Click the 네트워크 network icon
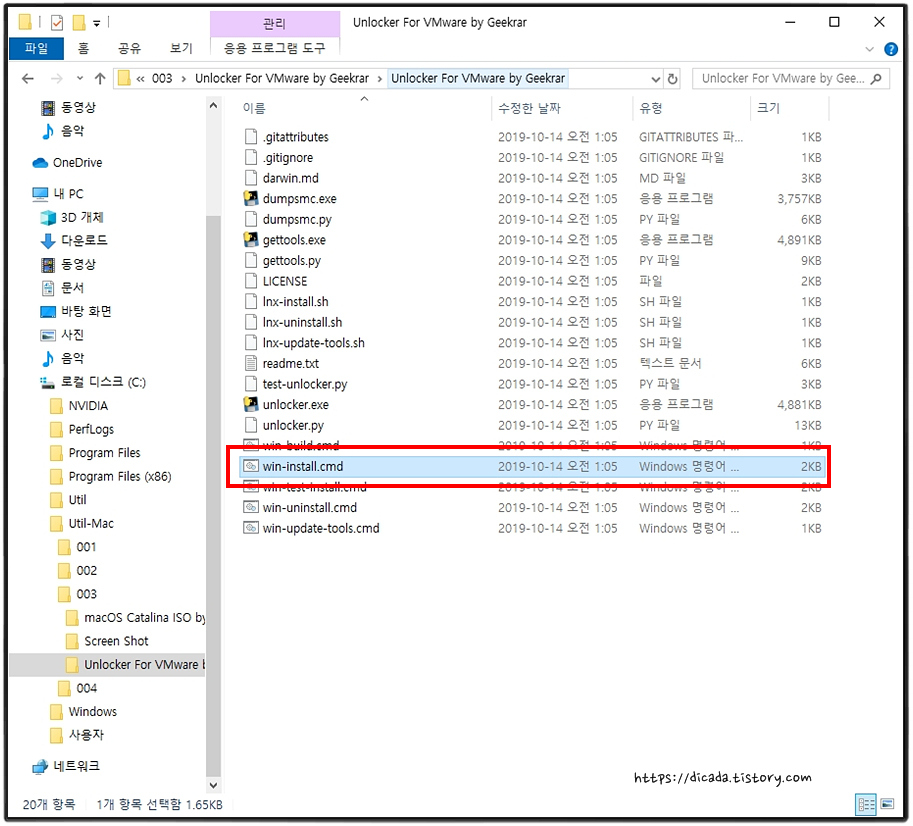Image resolution: width=913 pixels, height=826 pixels. click(40, 766)
